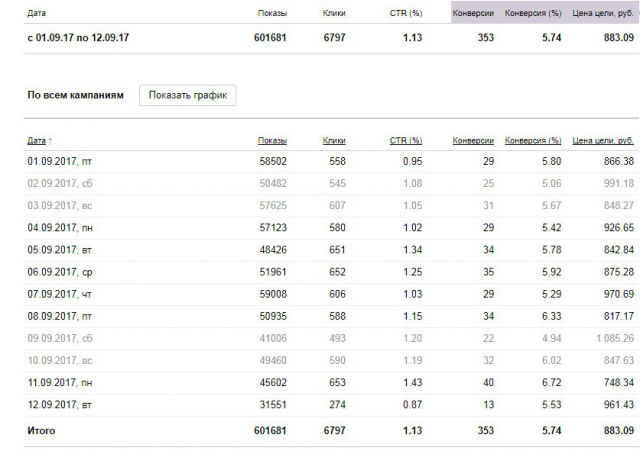The width and height of the screenshot is (640, 454).
Task: Click the По всем кампаниям heading
Action: tap(76, 95)
